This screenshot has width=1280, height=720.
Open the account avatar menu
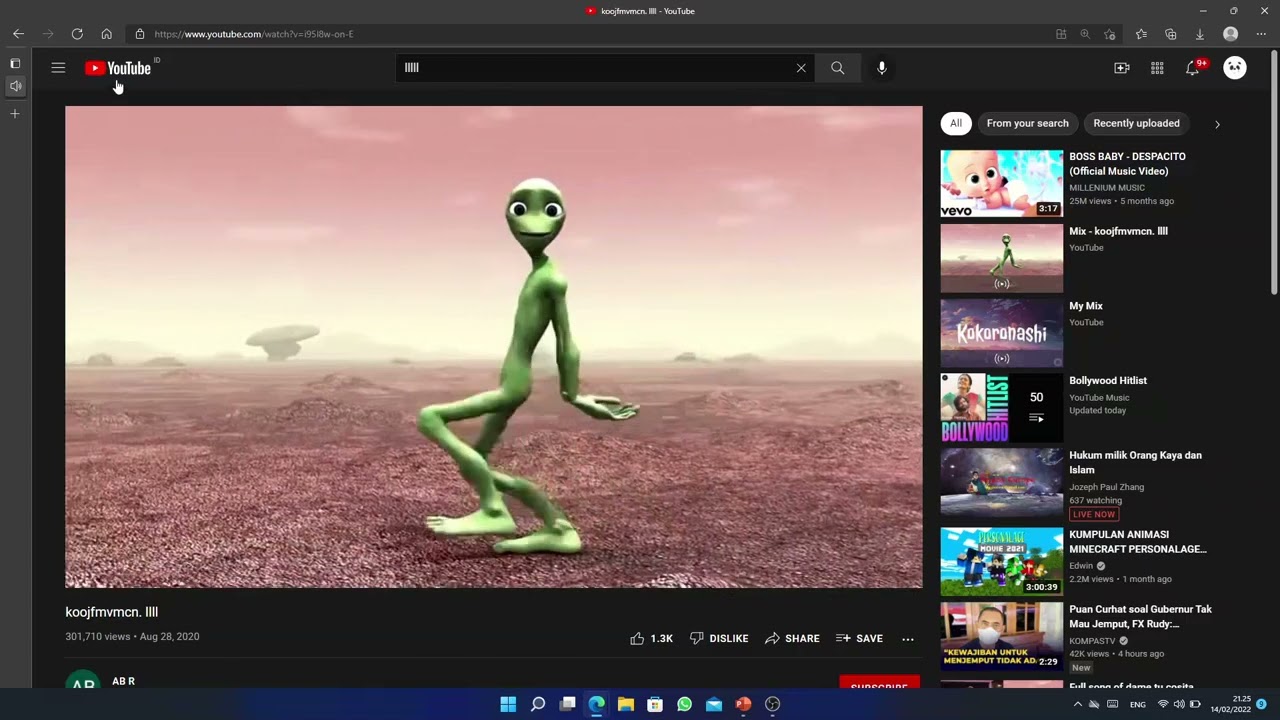click(x=1235, y=68)
